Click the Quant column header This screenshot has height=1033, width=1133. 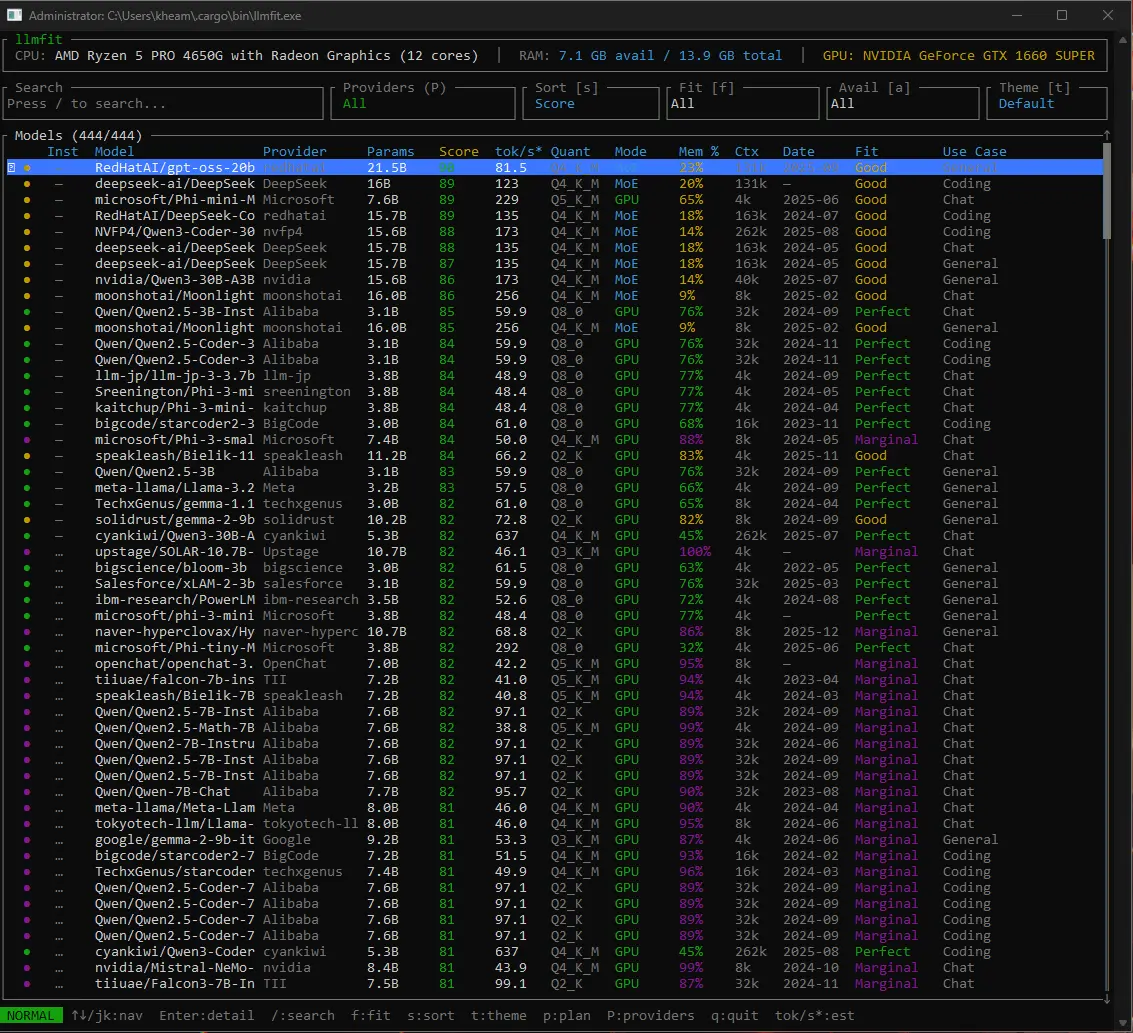point(570,152)
